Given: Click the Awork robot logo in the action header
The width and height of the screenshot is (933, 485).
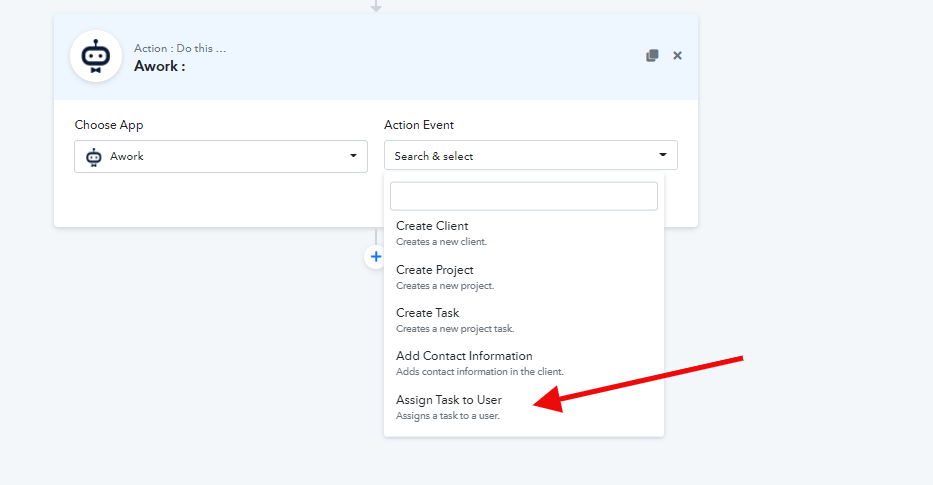Looking at the screenshot, I should point(96,56).
